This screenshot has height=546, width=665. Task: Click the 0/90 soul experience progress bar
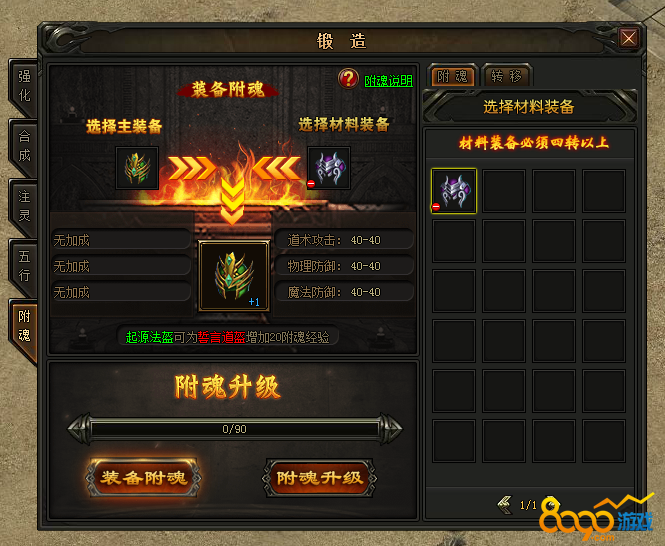coord(235,429)
